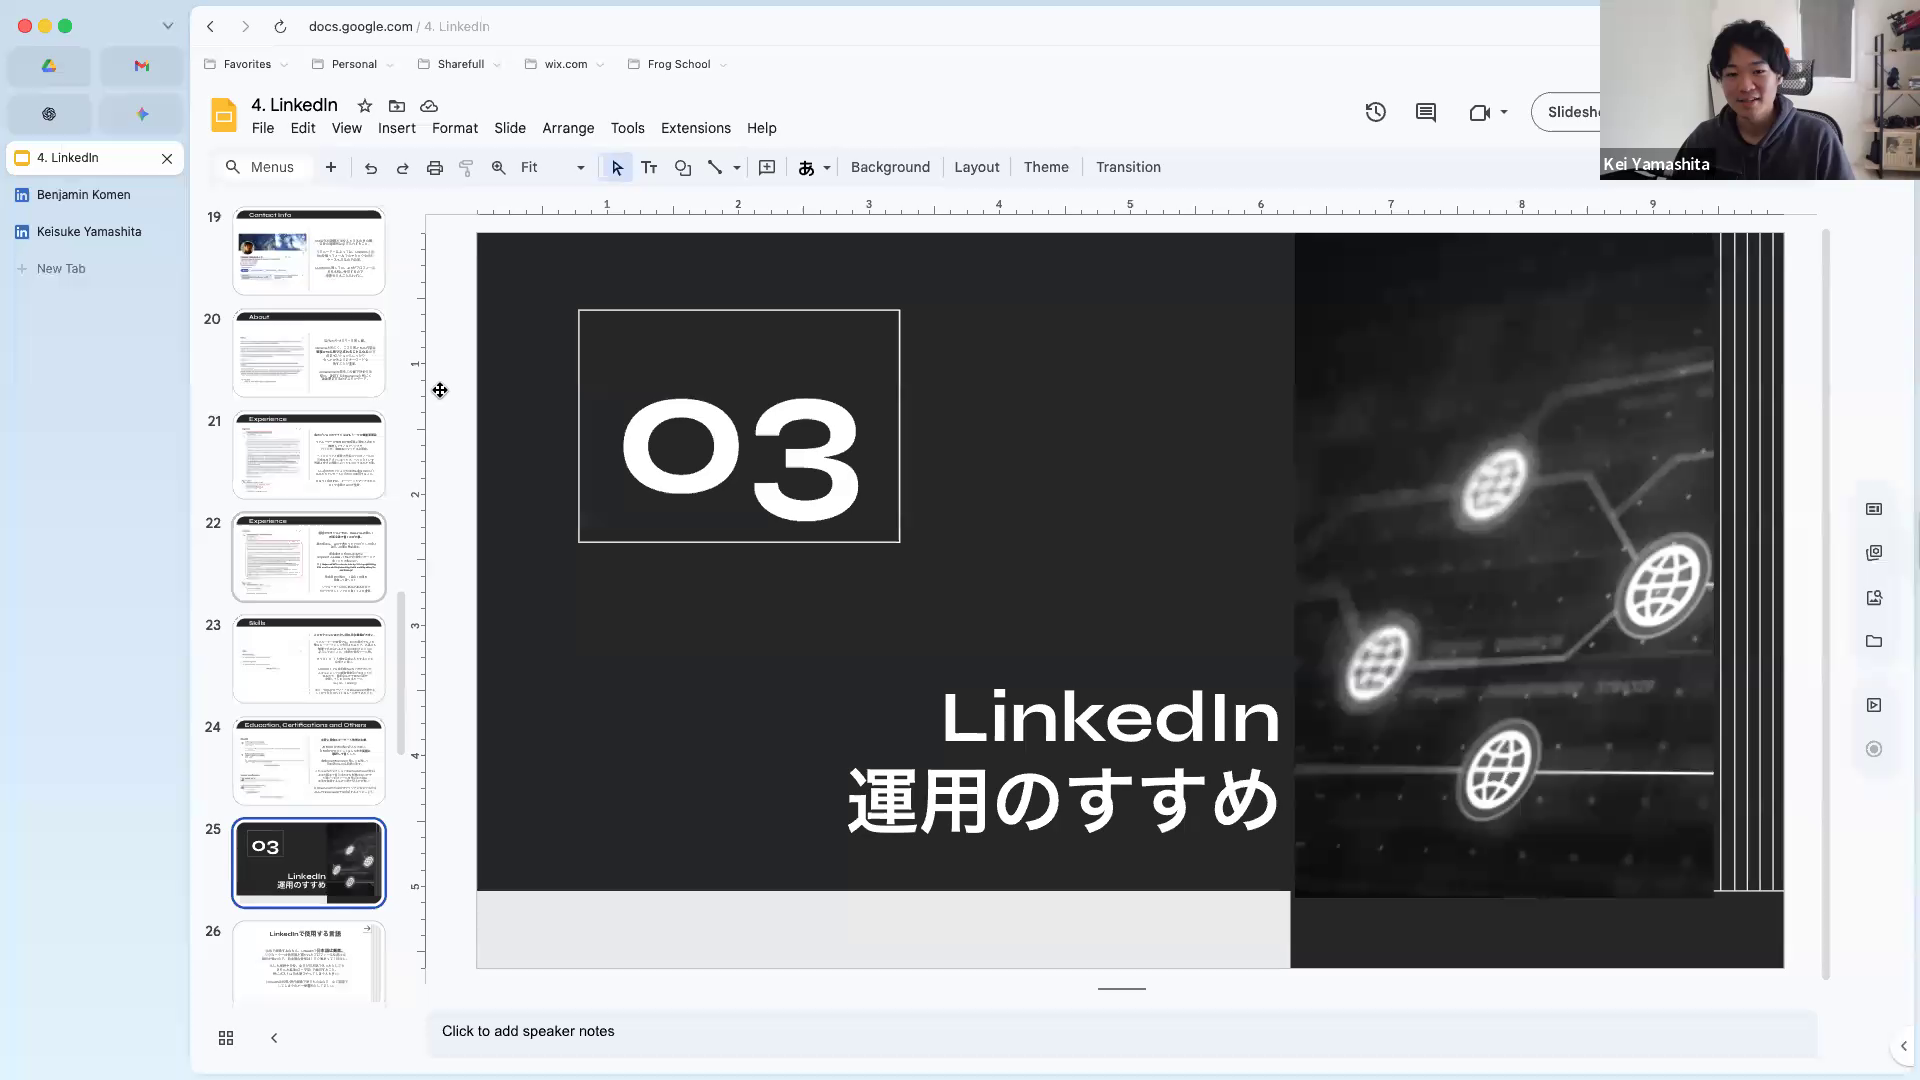Open the Gemini pinned tab

tap(142, 114)
